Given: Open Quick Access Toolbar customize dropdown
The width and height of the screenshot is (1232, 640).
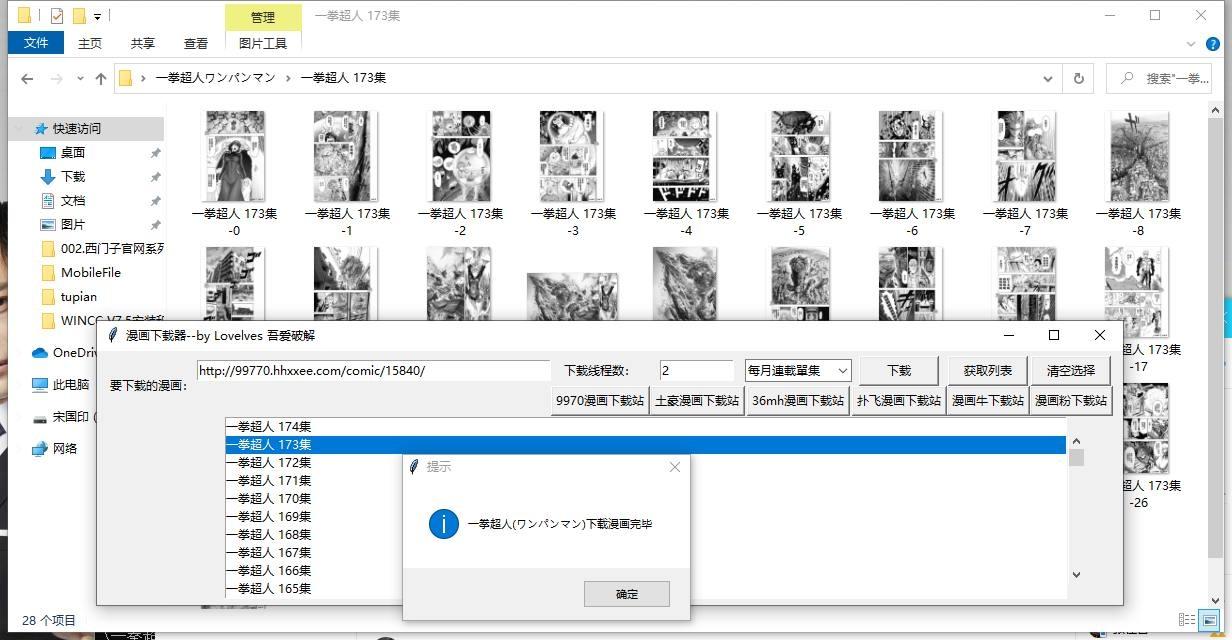Looking at the screenshot, I should [x=97, y=17].
